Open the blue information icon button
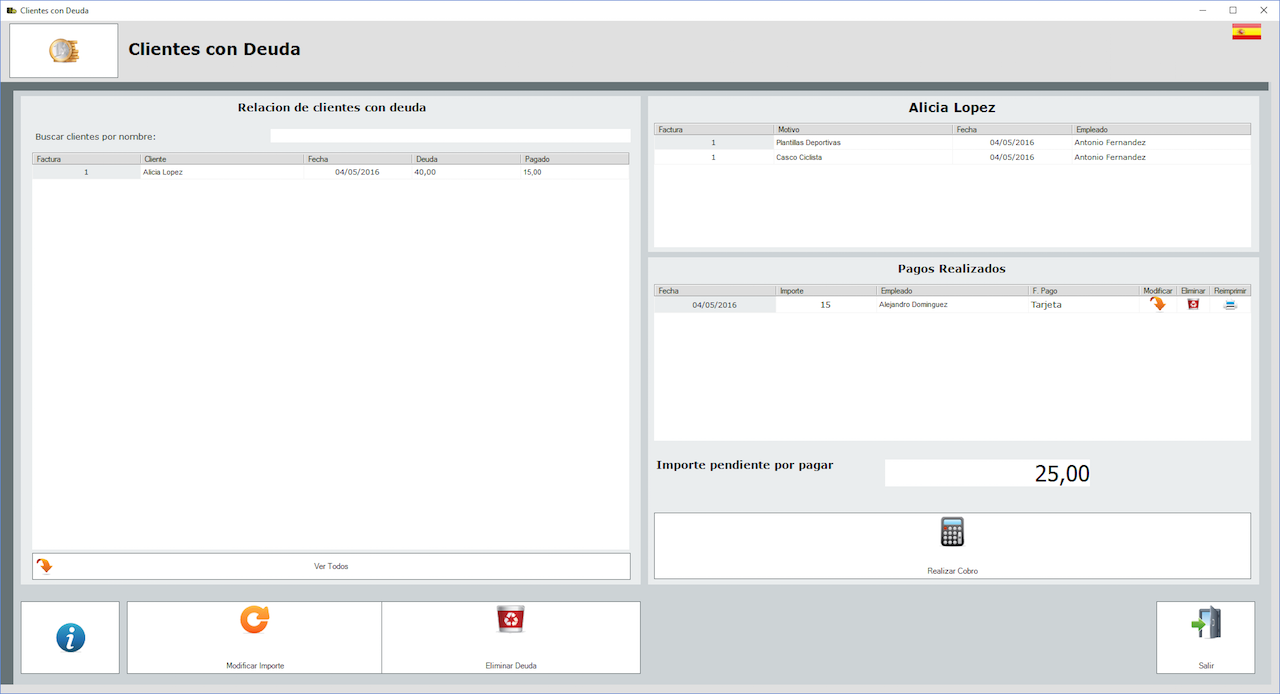Image resolution: width=1280 pixels, height=694 pixels. (70, 637)
